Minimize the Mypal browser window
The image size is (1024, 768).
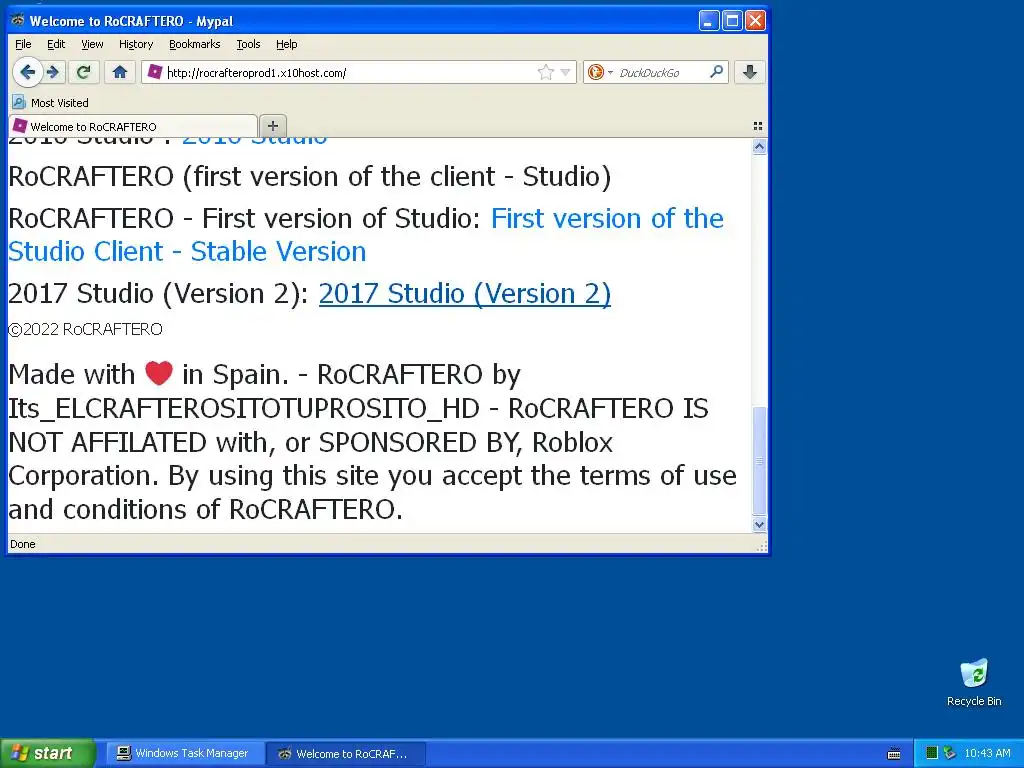[709, 20]
